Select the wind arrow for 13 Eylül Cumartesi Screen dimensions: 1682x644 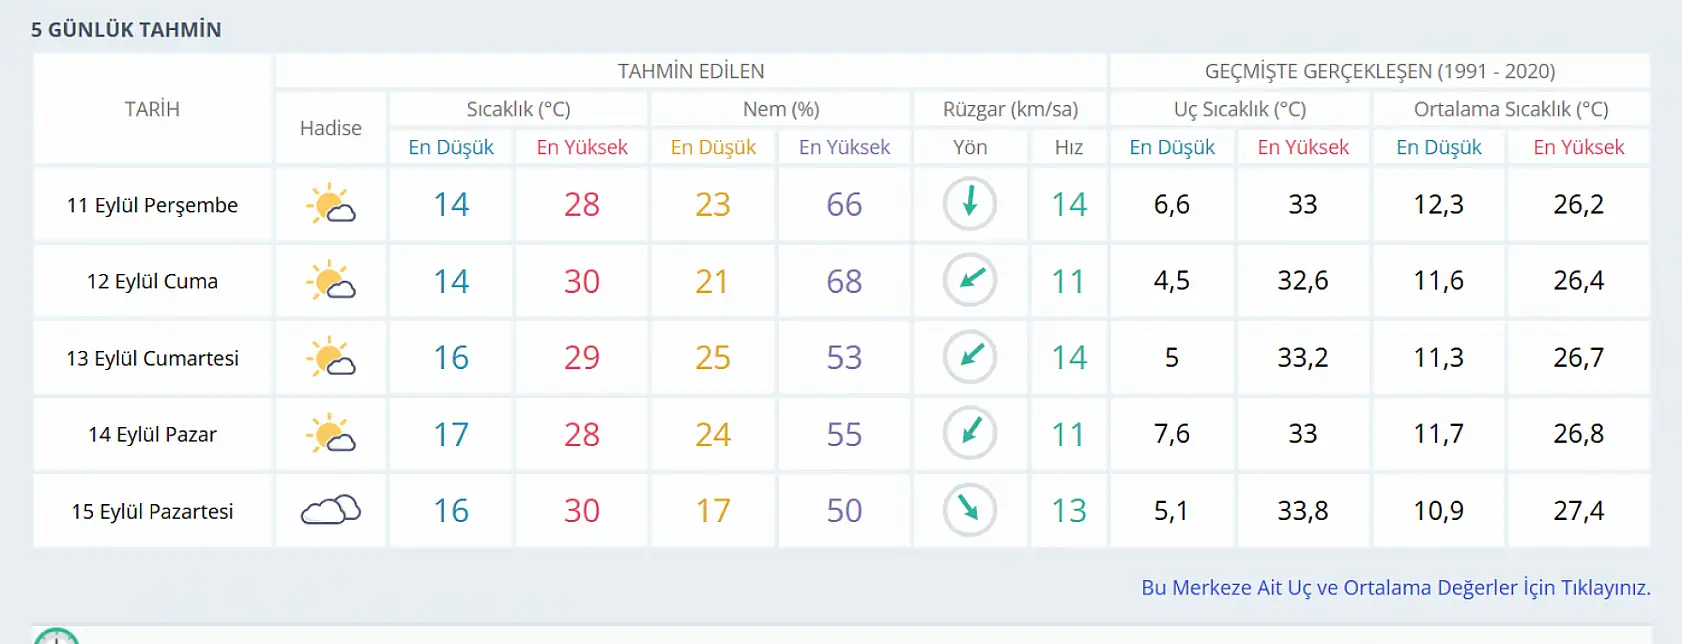click(x=969, y=357)
